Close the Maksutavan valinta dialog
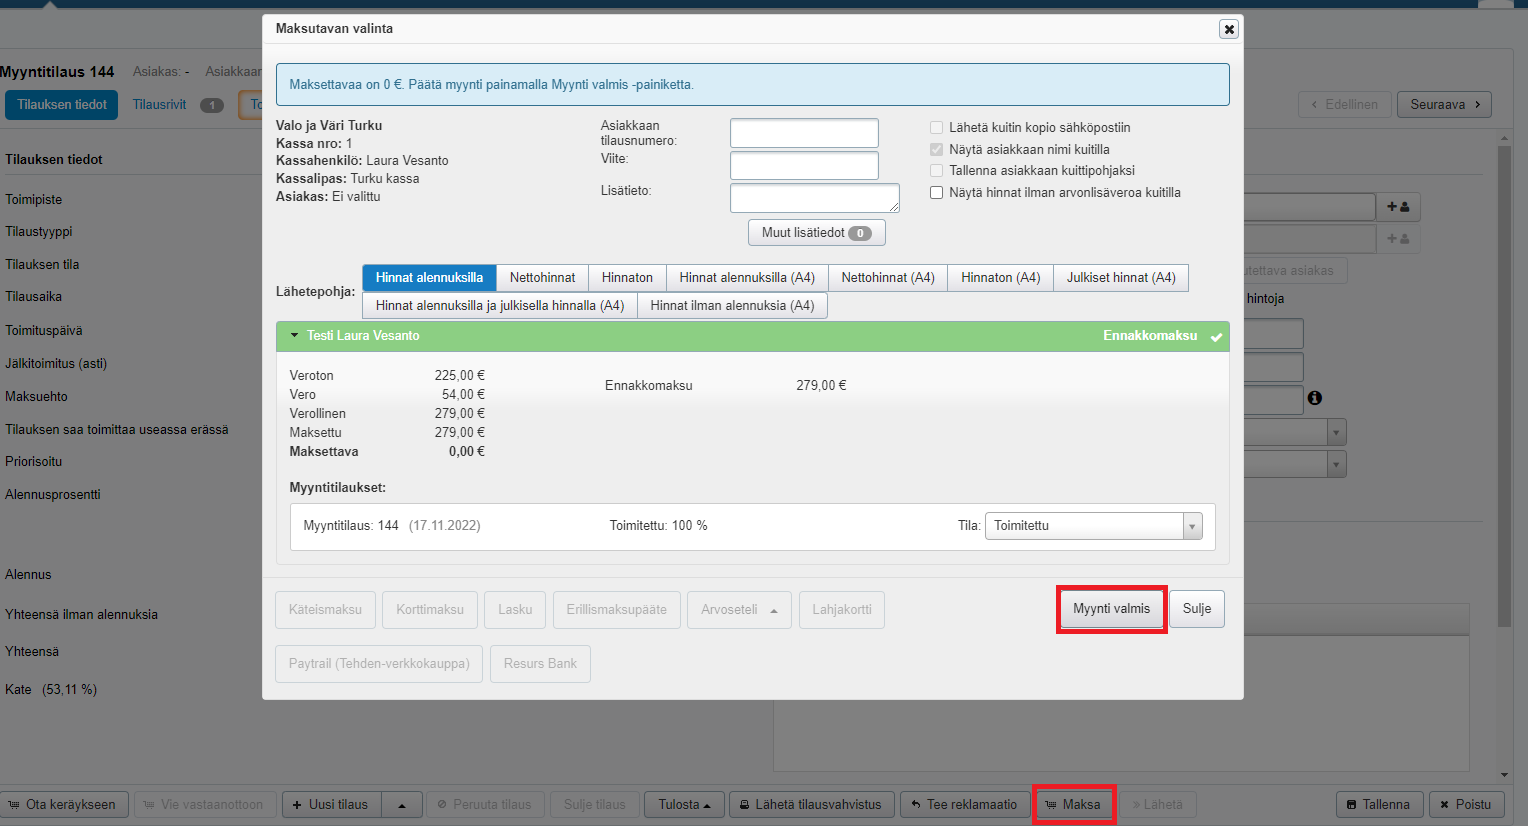 click(x=1229, y=29)
